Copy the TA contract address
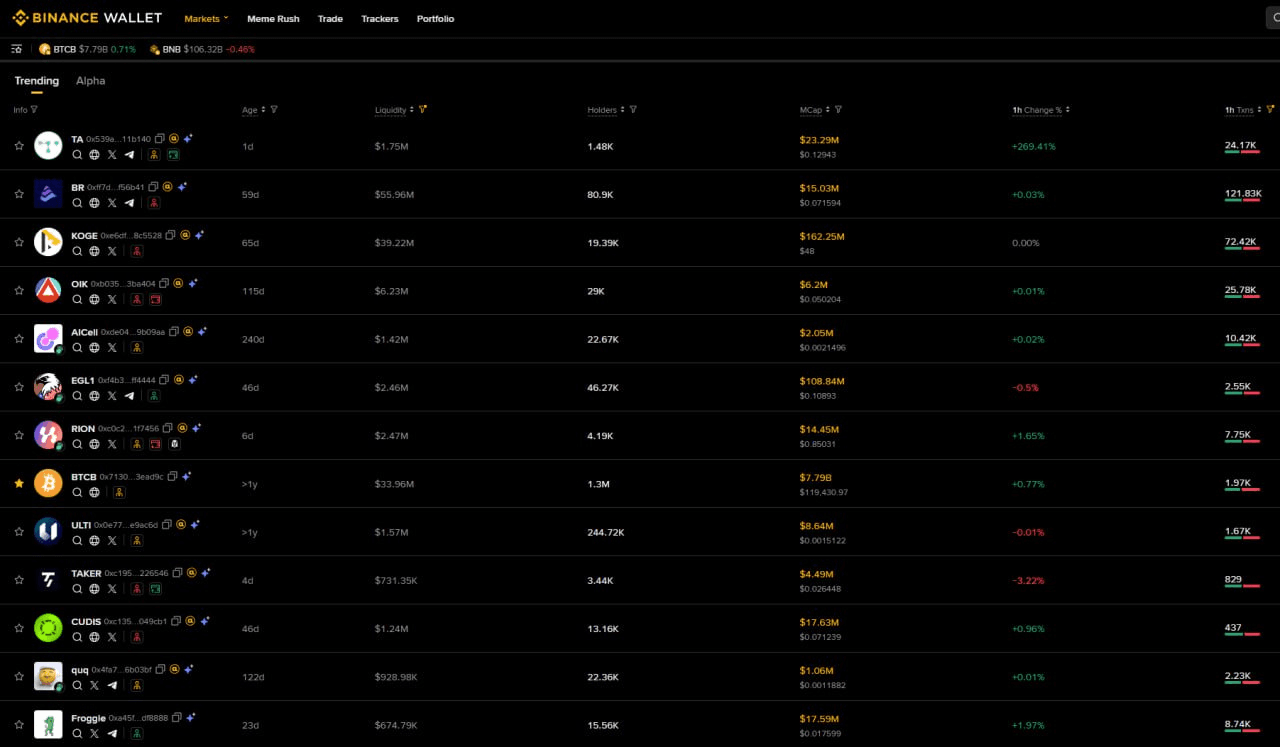Image resolution: width=1280 pixels, height=747 pixels. coord(160,139)
